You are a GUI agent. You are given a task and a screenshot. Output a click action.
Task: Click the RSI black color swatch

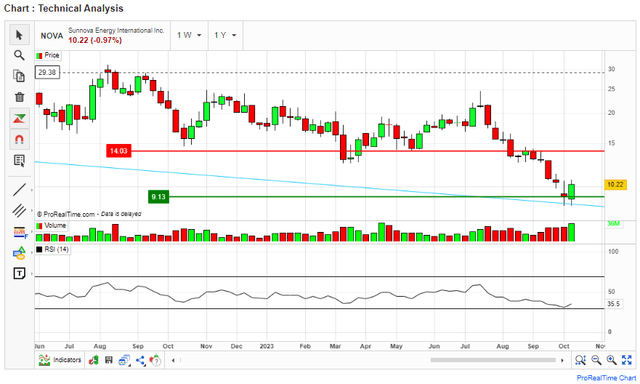[39, 249]
